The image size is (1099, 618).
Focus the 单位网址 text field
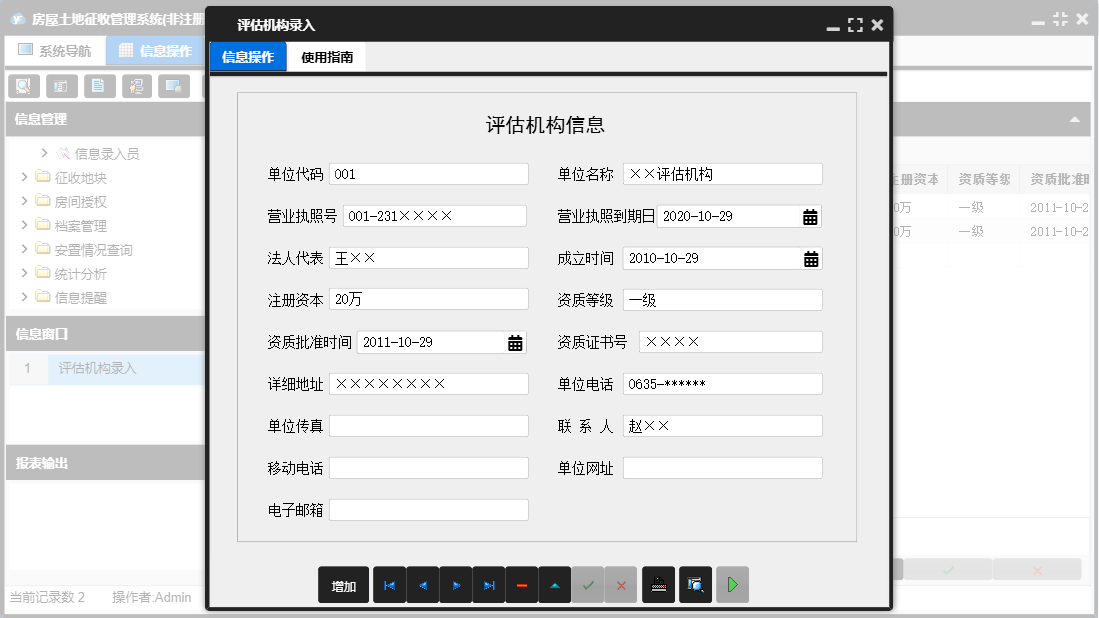722,469
